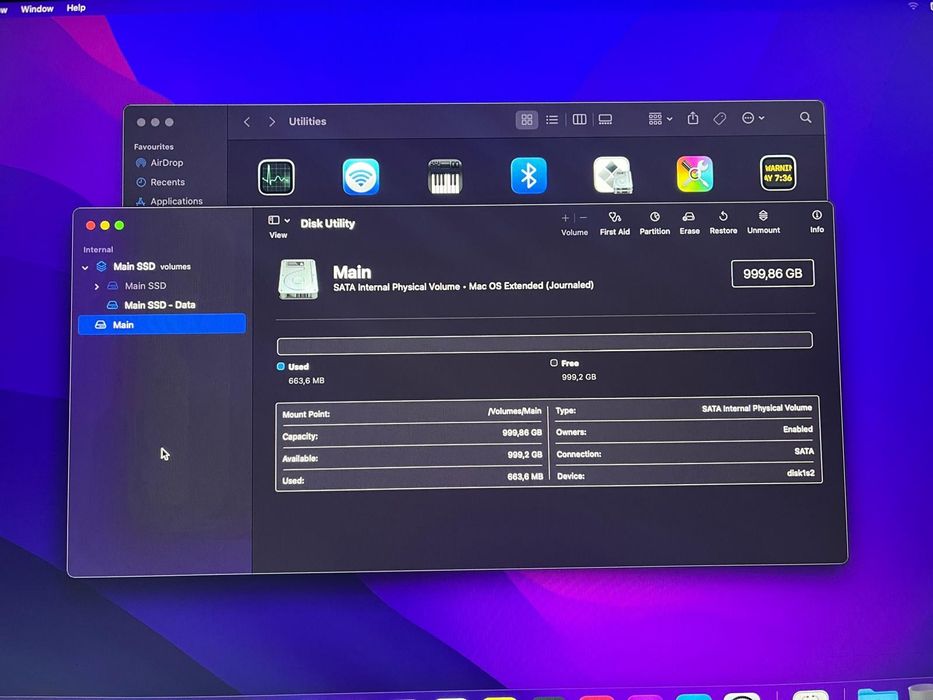Open Console warning icon in Utilities

click(778, 173)
